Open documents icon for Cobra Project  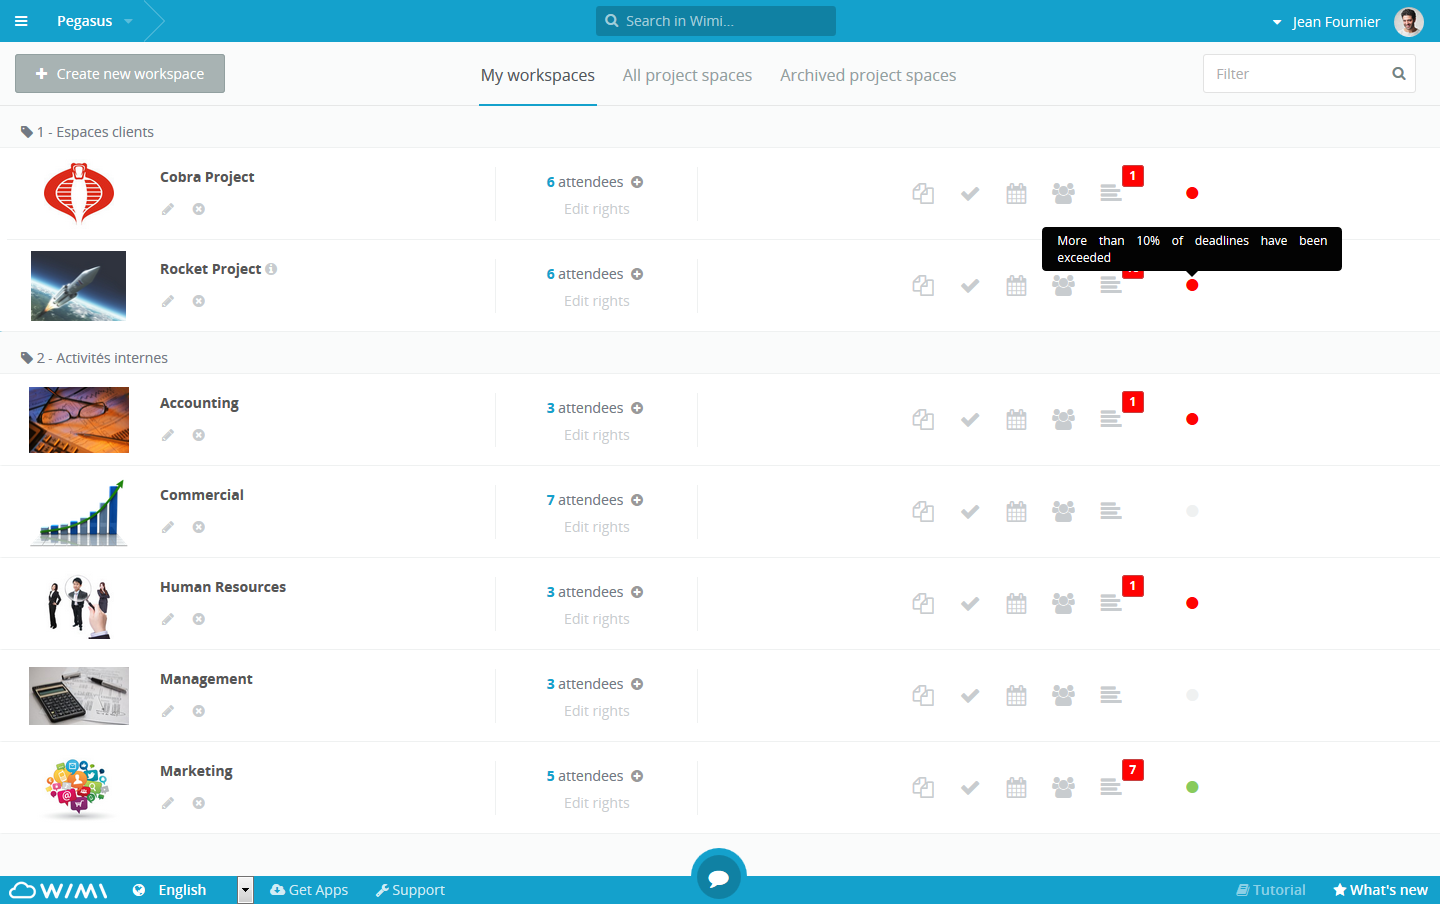923,194
